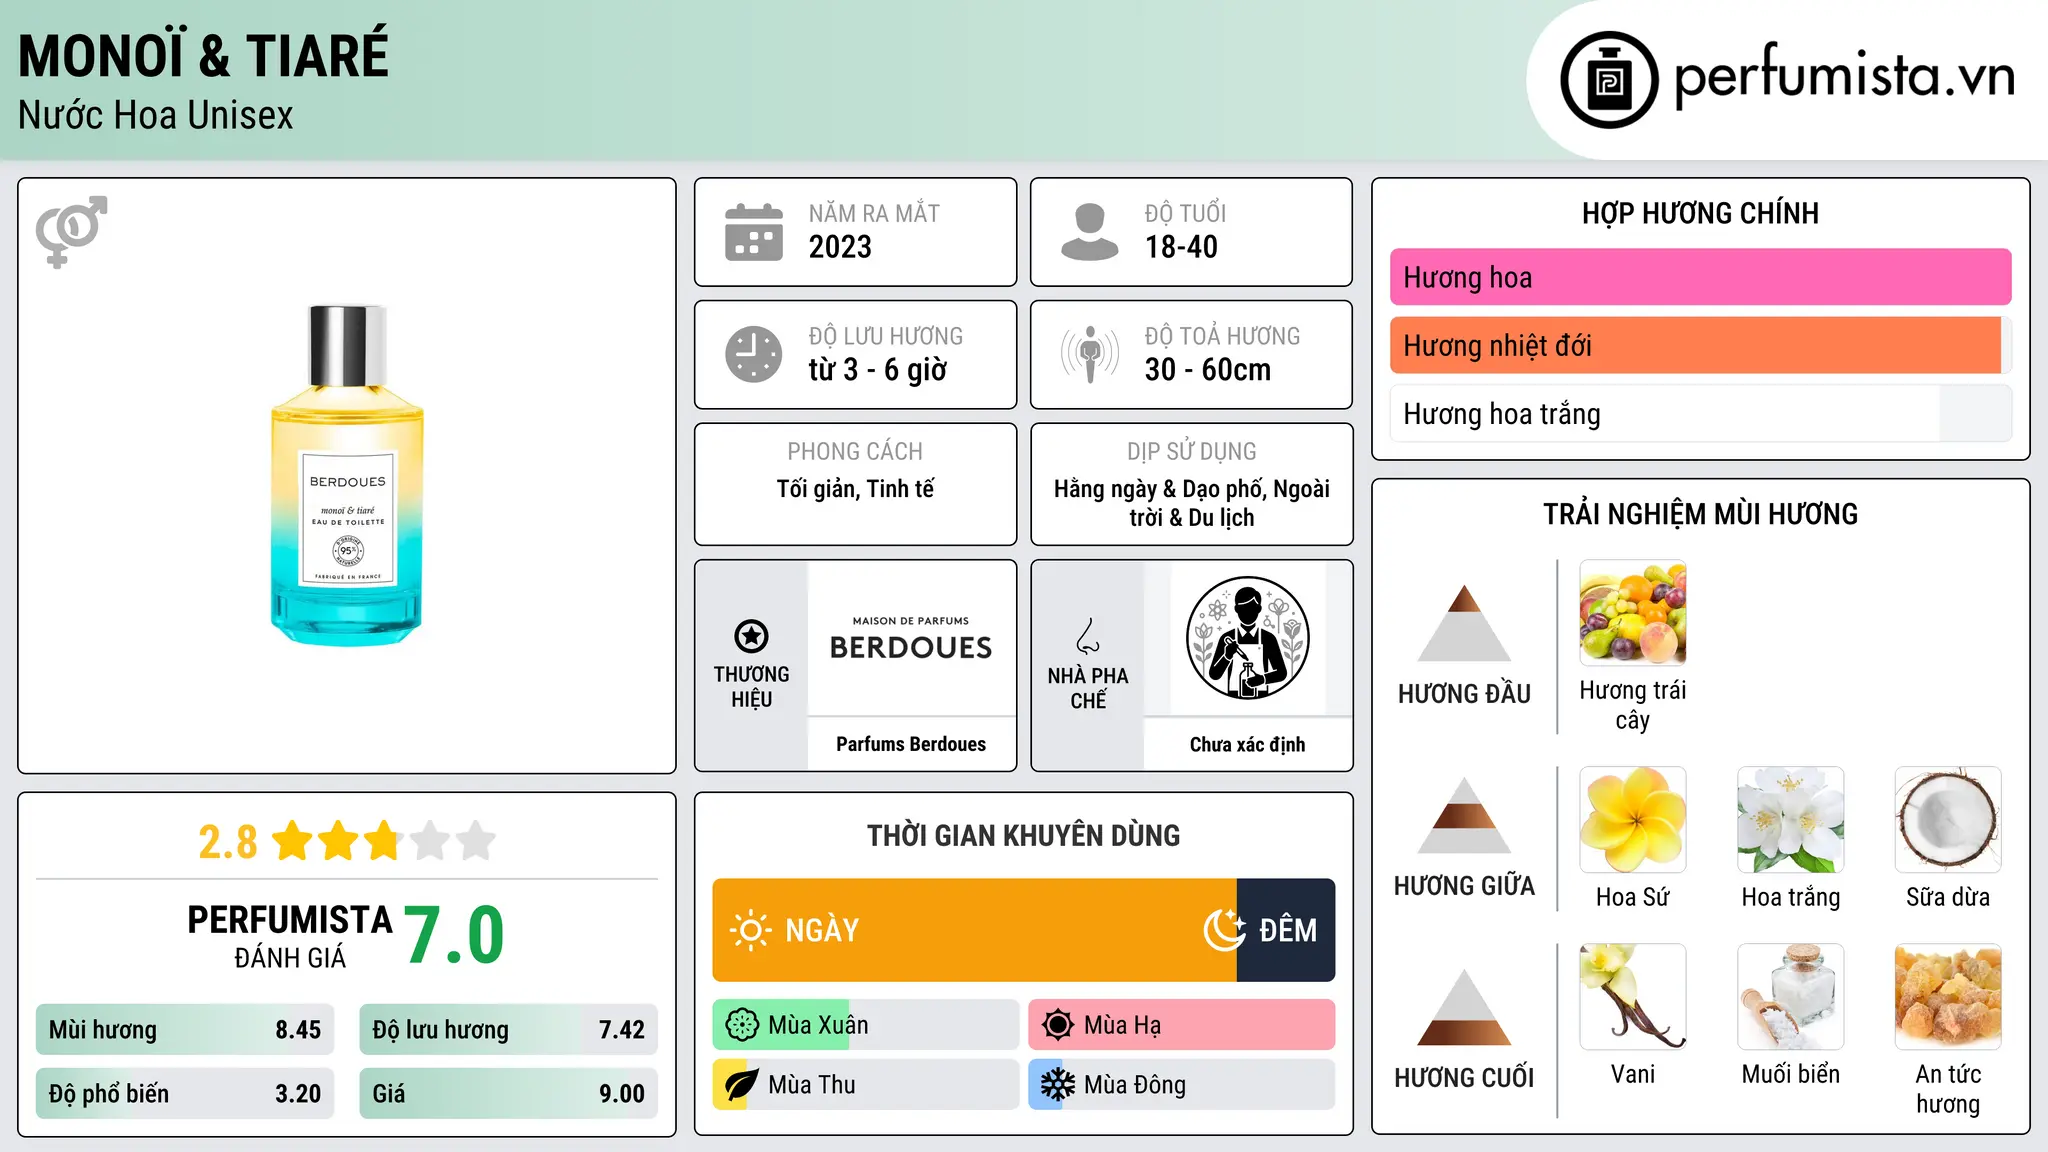Viewport: 2048px width, 1152px height.
Task: Click the person icon beside Độ tuổi
Action: [x=1090, y=232]
